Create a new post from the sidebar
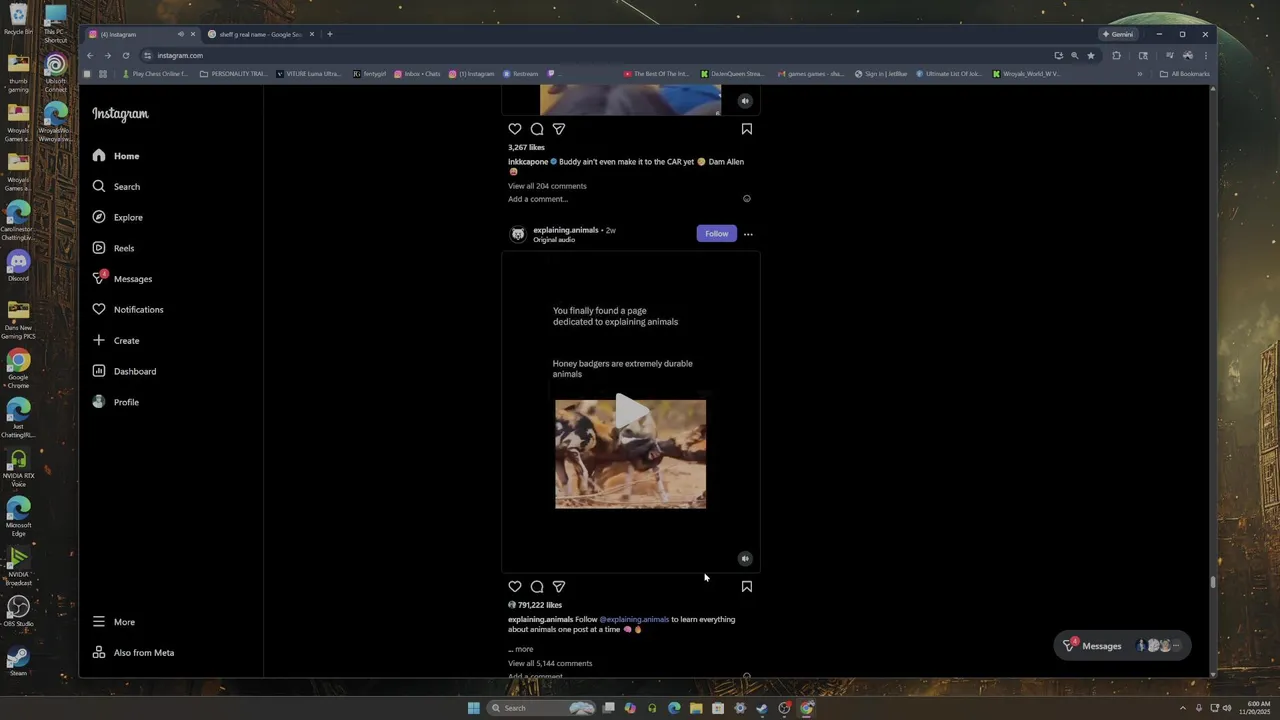Image resolution: width=1280 pixels, height=720 pixels. (x=116, y=341)
